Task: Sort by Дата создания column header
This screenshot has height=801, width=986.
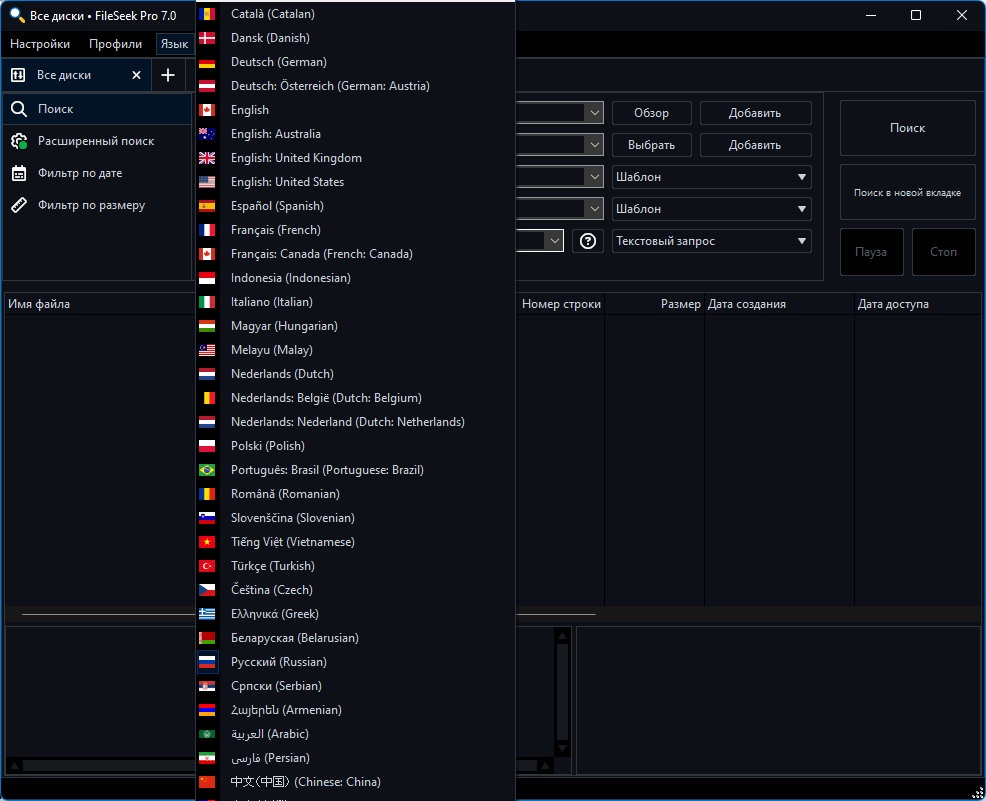Action: (779, 304)
